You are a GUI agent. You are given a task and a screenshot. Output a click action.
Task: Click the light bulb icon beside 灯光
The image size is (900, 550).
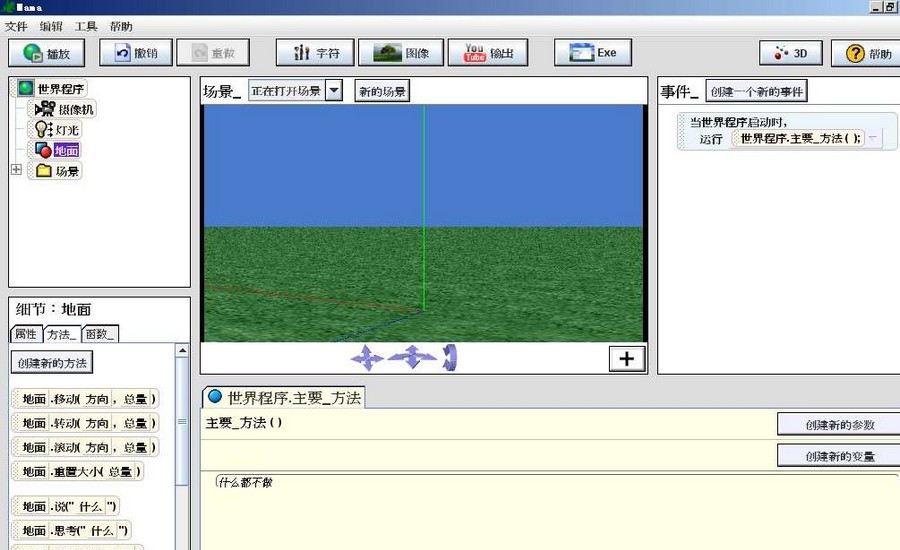coord(44,130)
